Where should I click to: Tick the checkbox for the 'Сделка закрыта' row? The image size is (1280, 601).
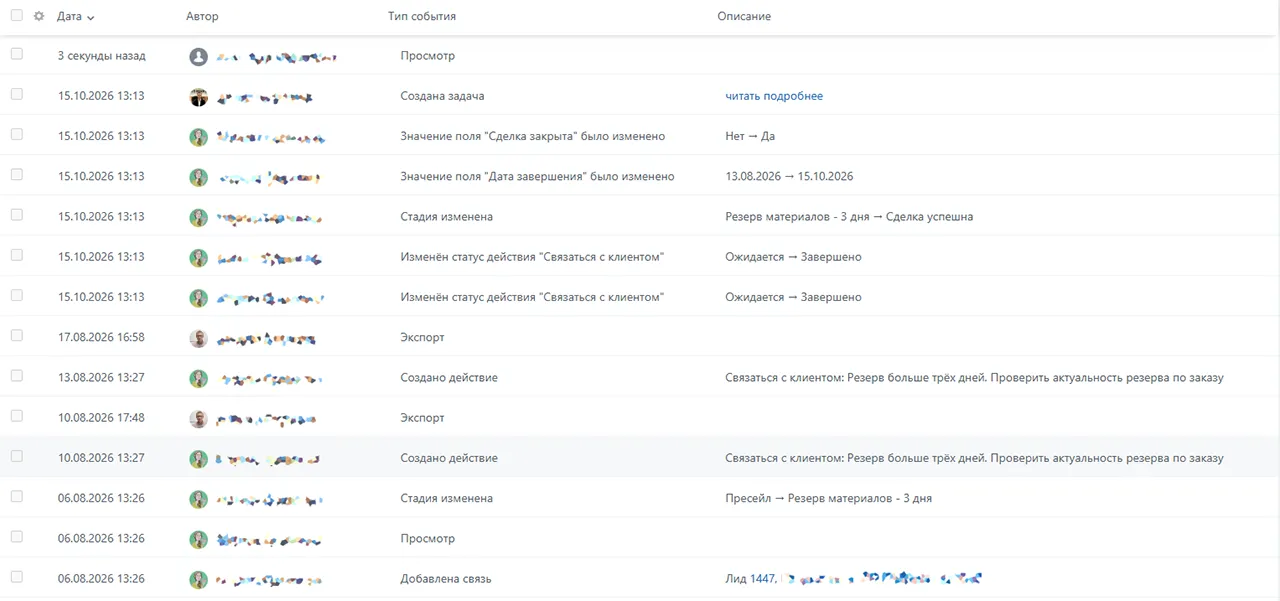(x=17, y=134)
